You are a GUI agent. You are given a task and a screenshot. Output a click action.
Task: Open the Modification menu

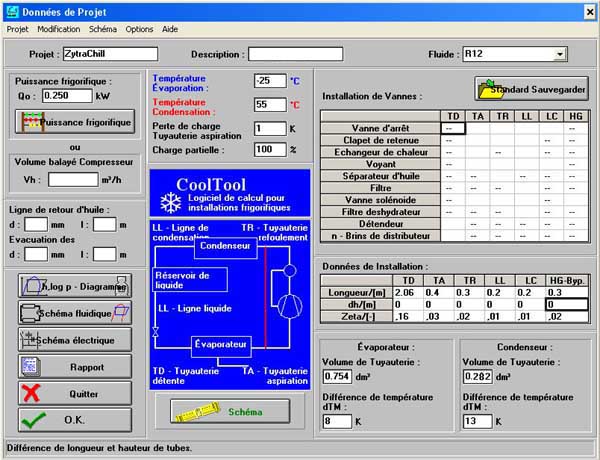pyautogui.click(x=59, y=29)
